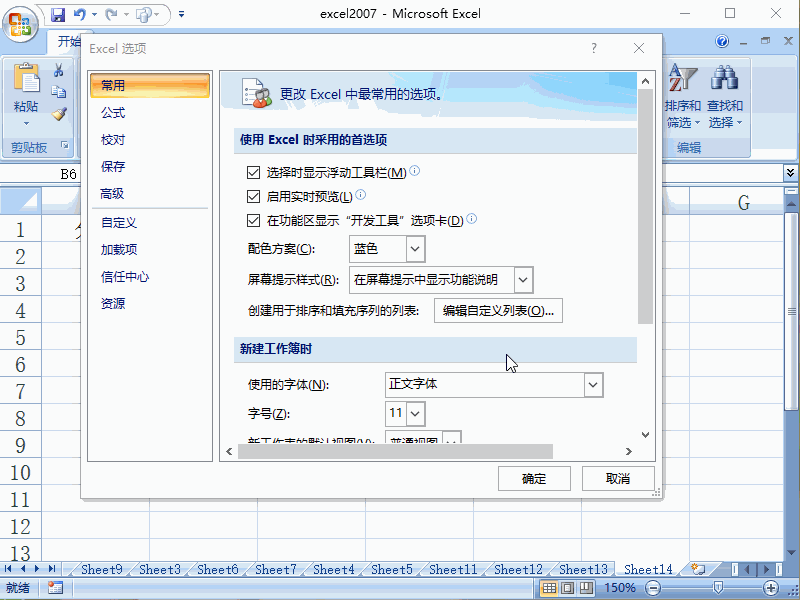Save workbook via Quick Access floppy icon
Image resolution: width=800 pixels, height=600 pixels.
(58, 14)
